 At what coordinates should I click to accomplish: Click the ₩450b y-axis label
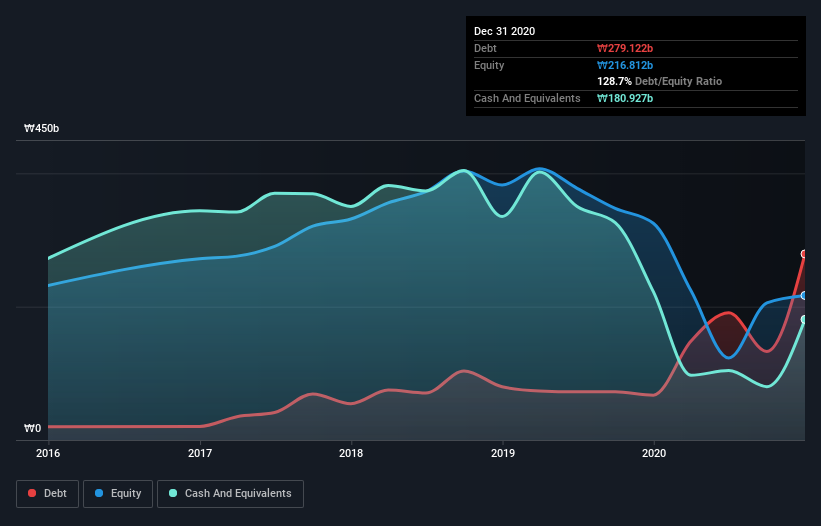pyautogui.click(x=41, y=128)
